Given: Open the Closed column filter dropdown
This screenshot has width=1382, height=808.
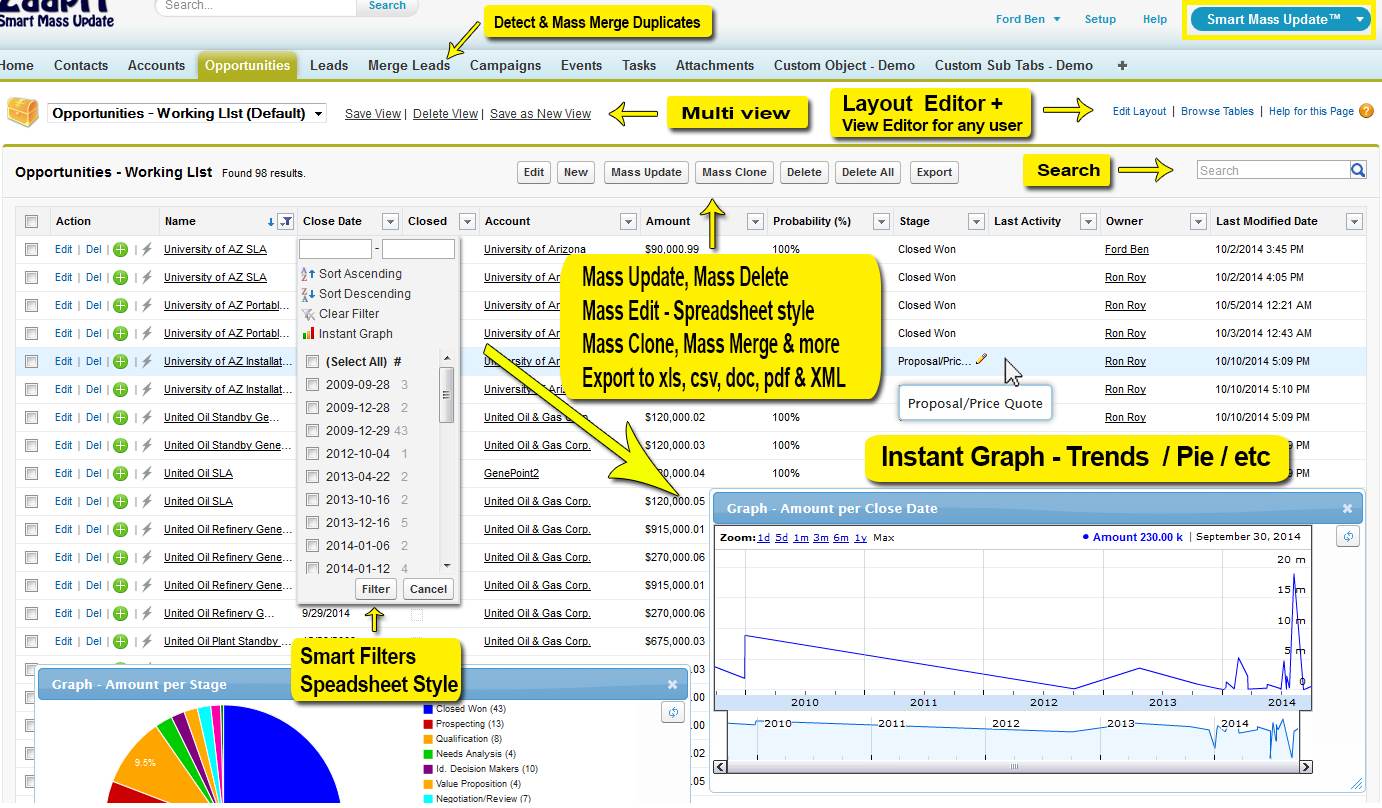Looking at the screenshot, I should (x=467, y=221).
